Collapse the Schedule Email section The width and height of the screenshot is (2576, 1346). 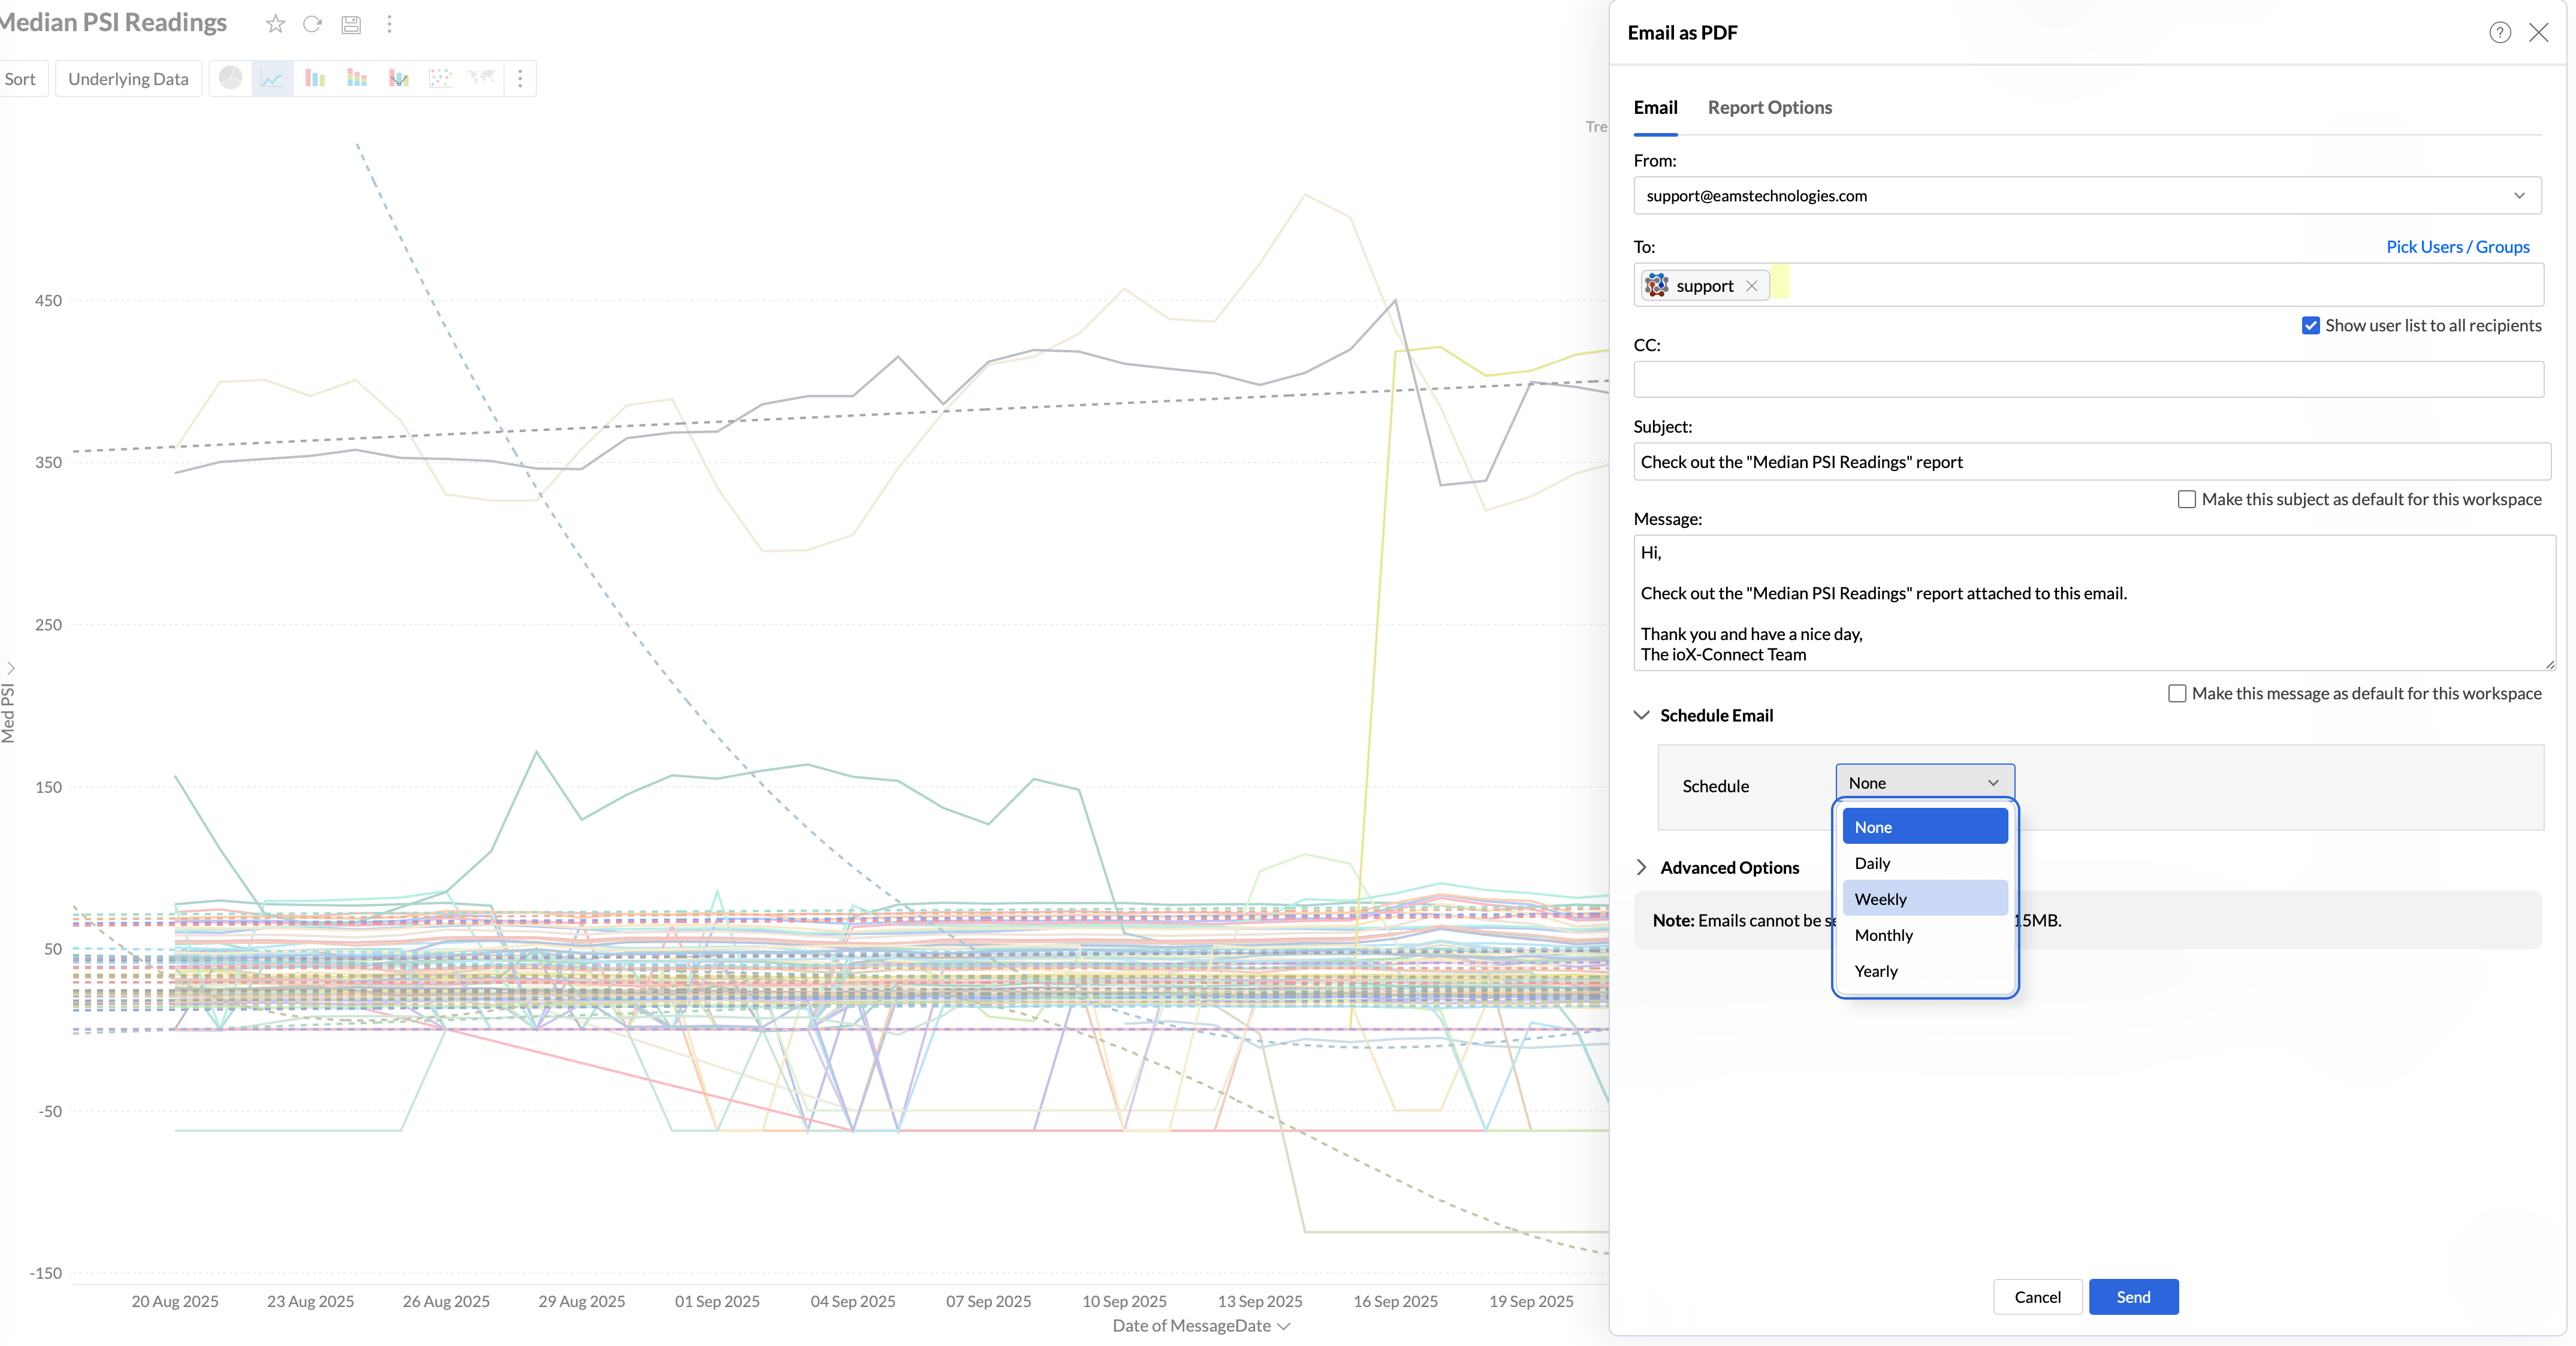[1715, 715]
